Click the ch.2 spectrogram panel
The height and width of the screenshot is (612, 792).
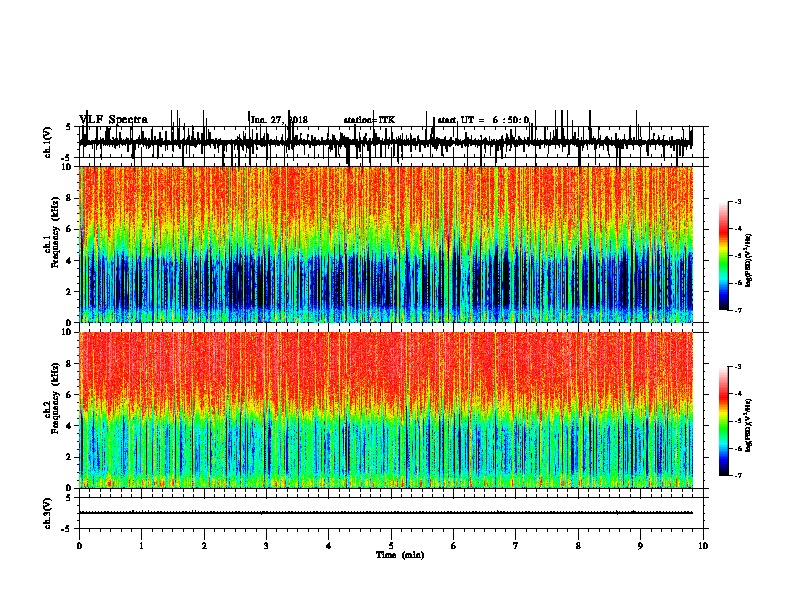[x=386, y=410]
